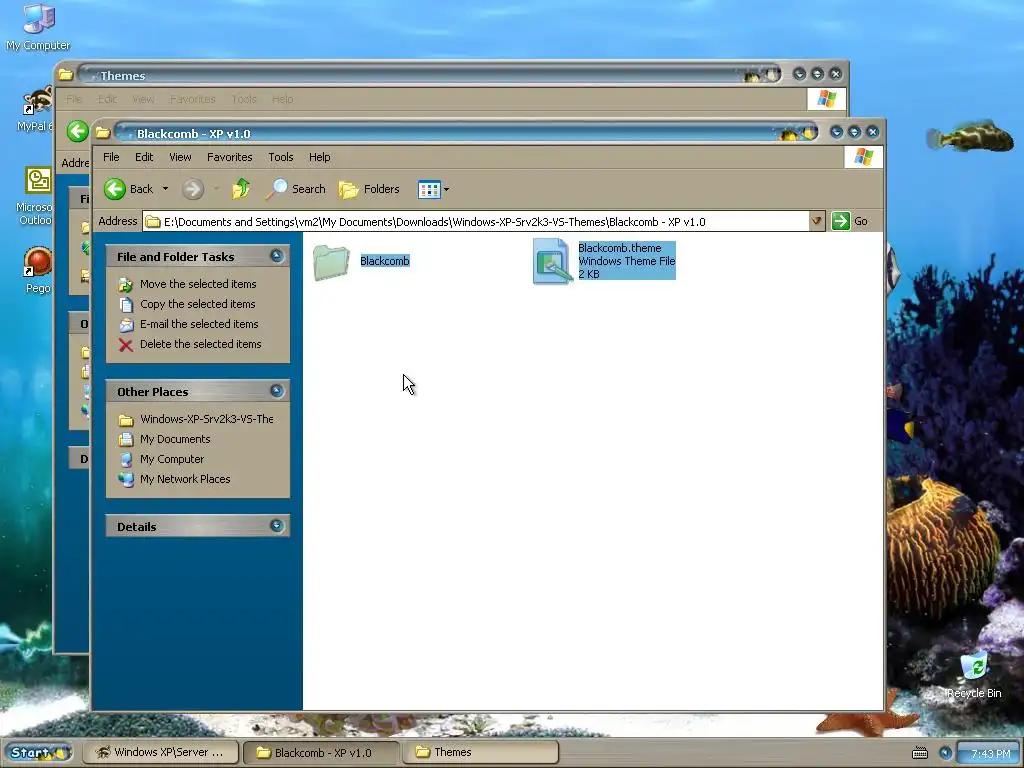Screen dimensions: 1024x768
Task: Switch to Blackcomb - XP v1.0 taskbar button
Action: pos(321,752)
